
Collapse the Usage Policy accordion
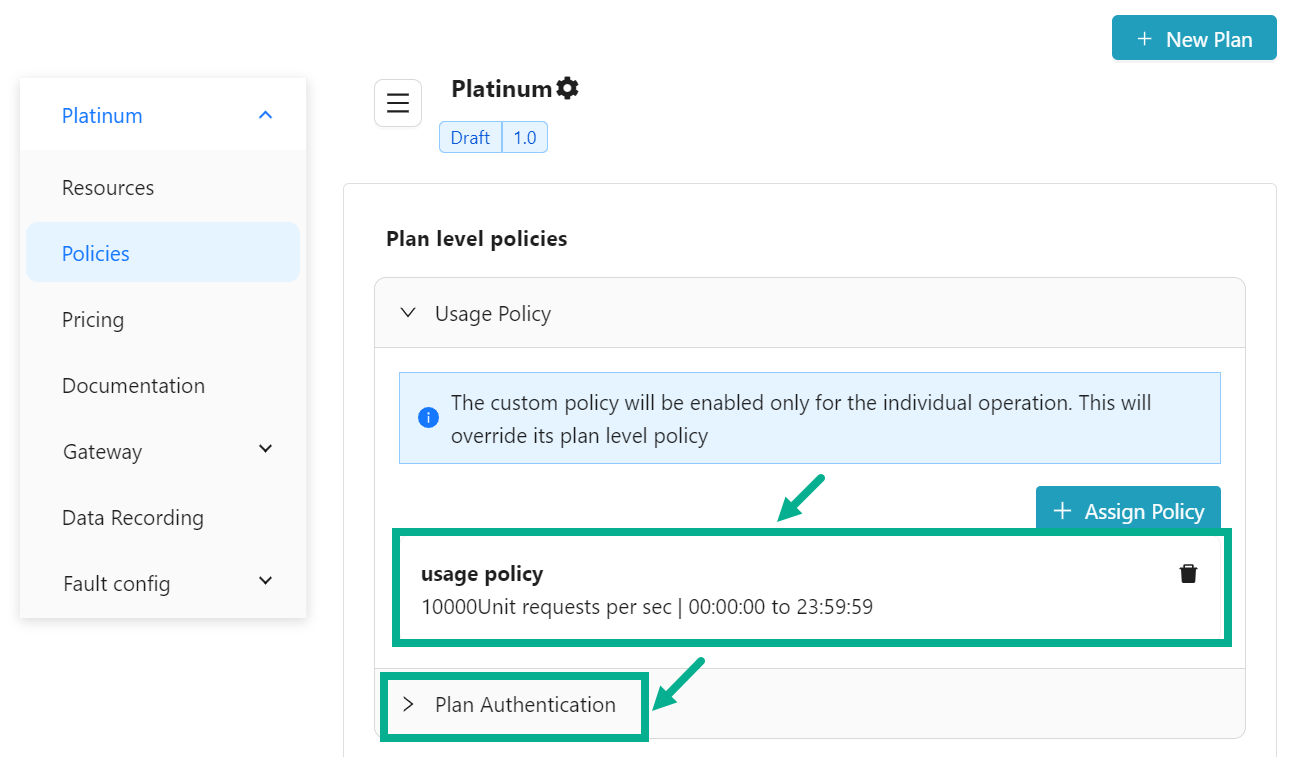408,314
